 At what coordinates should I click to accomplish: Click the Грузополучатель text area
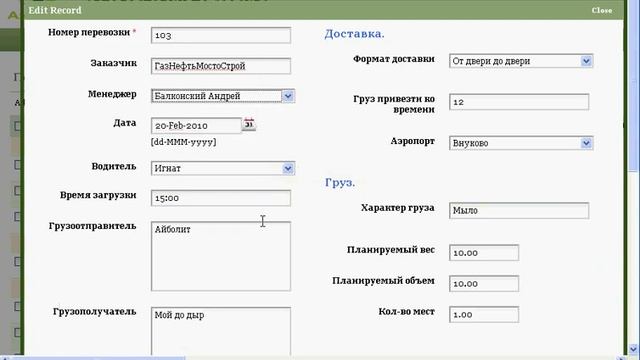[x=221, y=331]
